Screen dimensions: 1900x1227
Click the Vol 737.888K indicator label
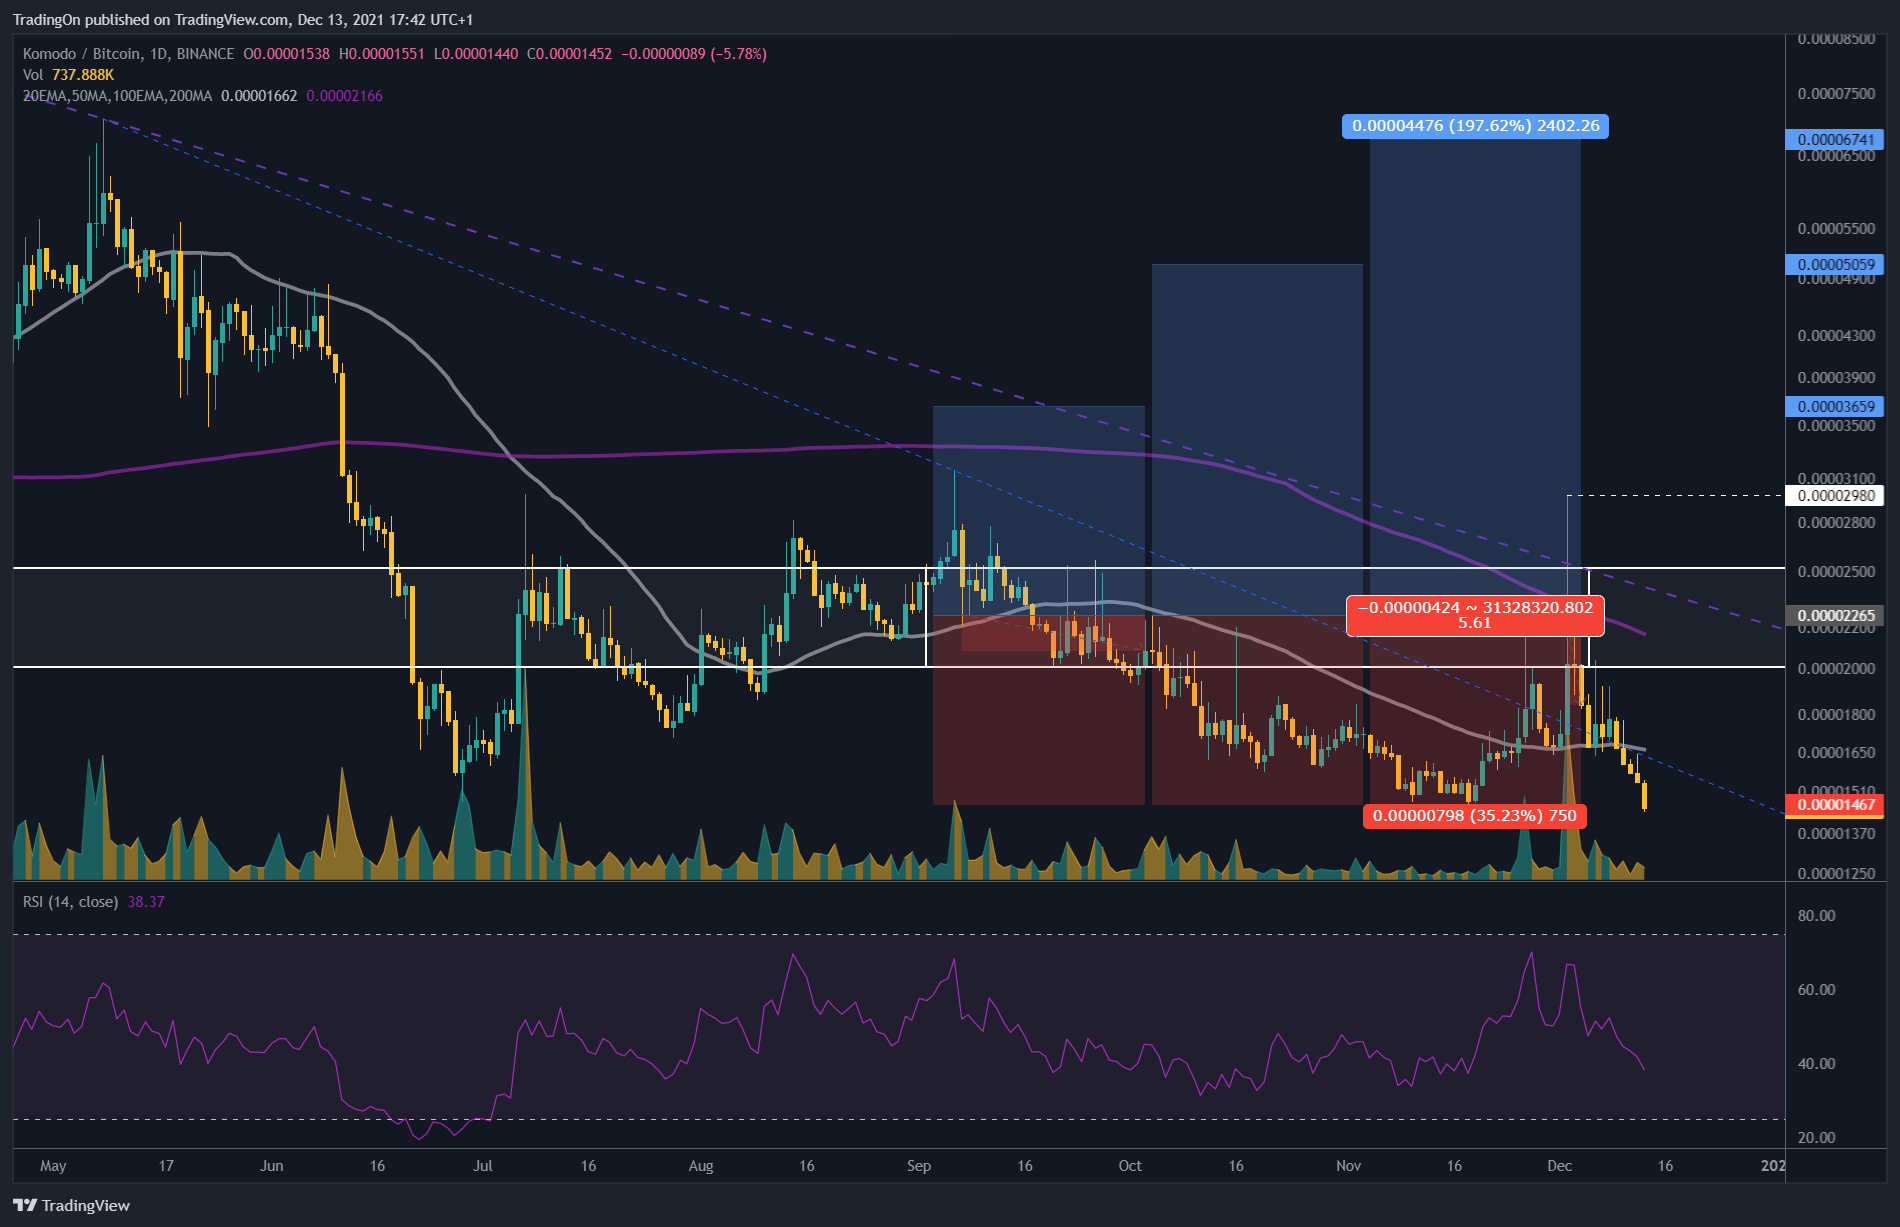[x=68, y=75]
